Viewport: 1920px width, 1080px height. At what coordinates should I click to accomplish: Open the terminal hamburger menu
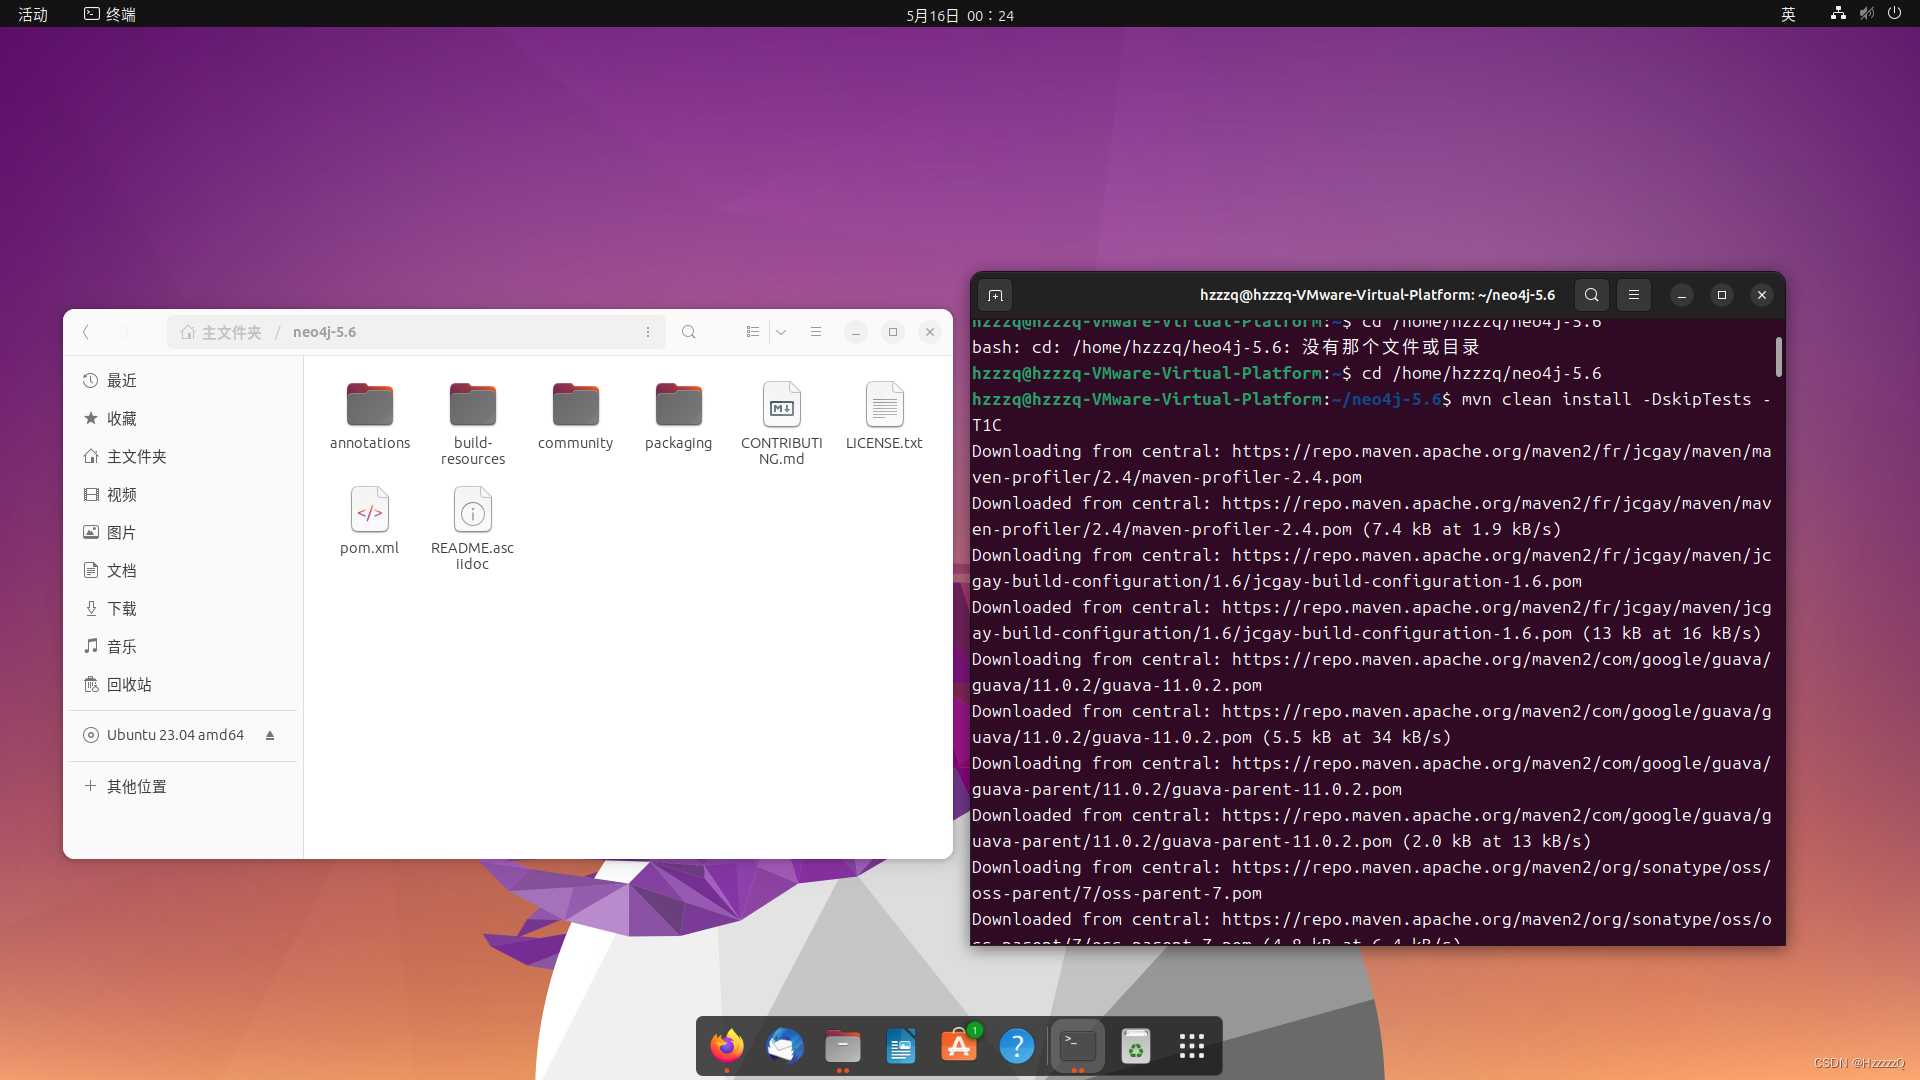(x=1634, y=295)
